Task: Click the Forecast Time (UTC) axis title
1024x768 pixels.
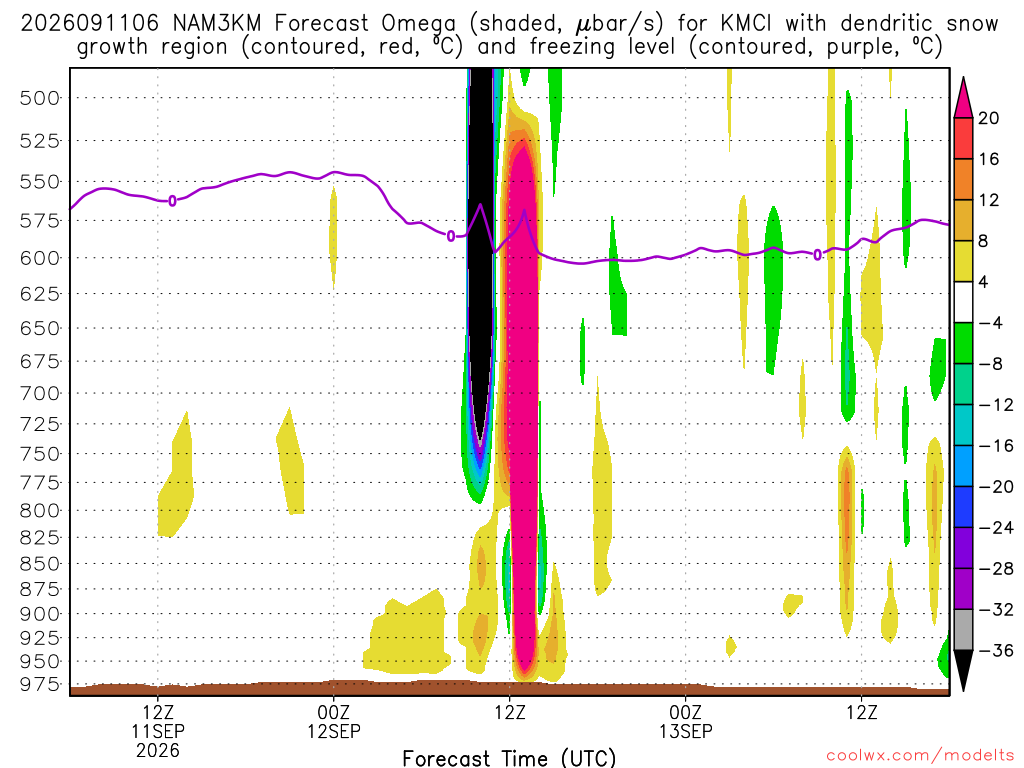Action: (509, 758)
